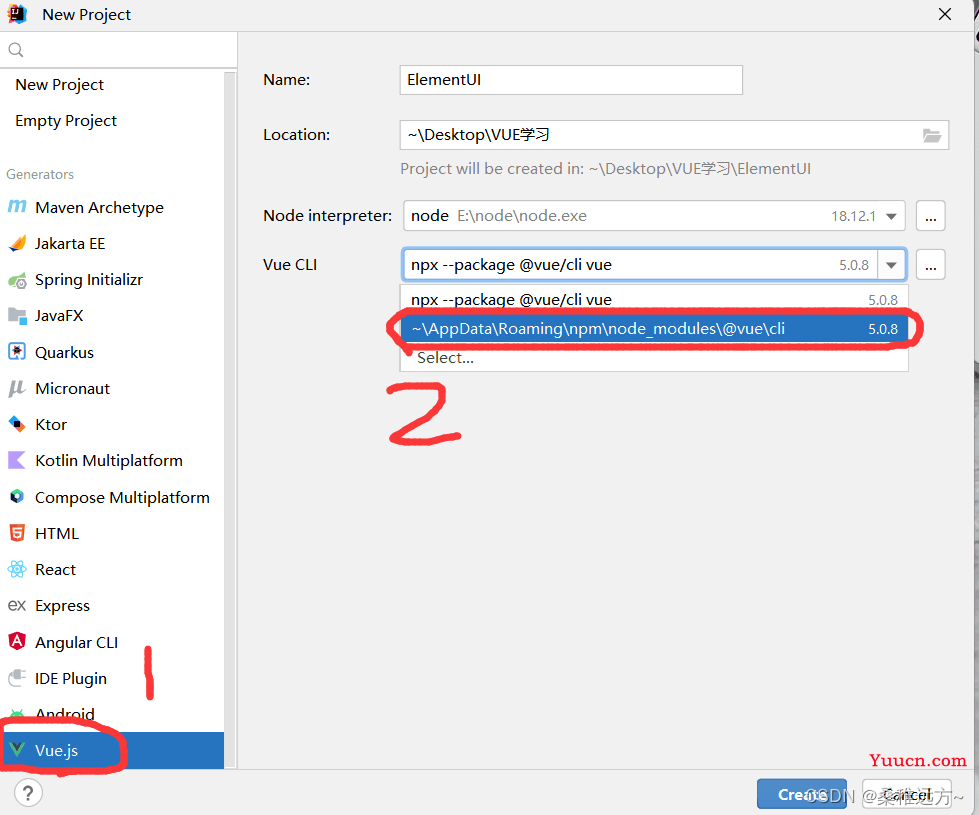Click the Express ex icon
This screenshot has width=979, height=815.
[x=17, y=605]
